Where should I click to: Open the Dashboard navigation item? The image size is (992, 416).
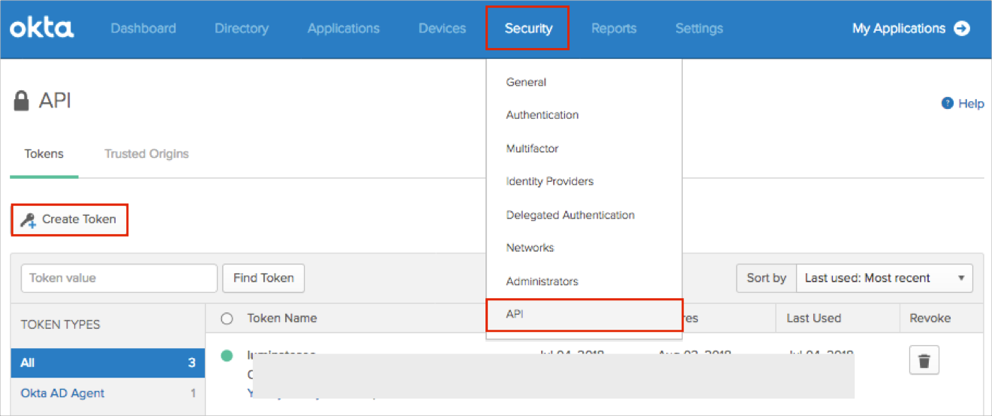143,29
